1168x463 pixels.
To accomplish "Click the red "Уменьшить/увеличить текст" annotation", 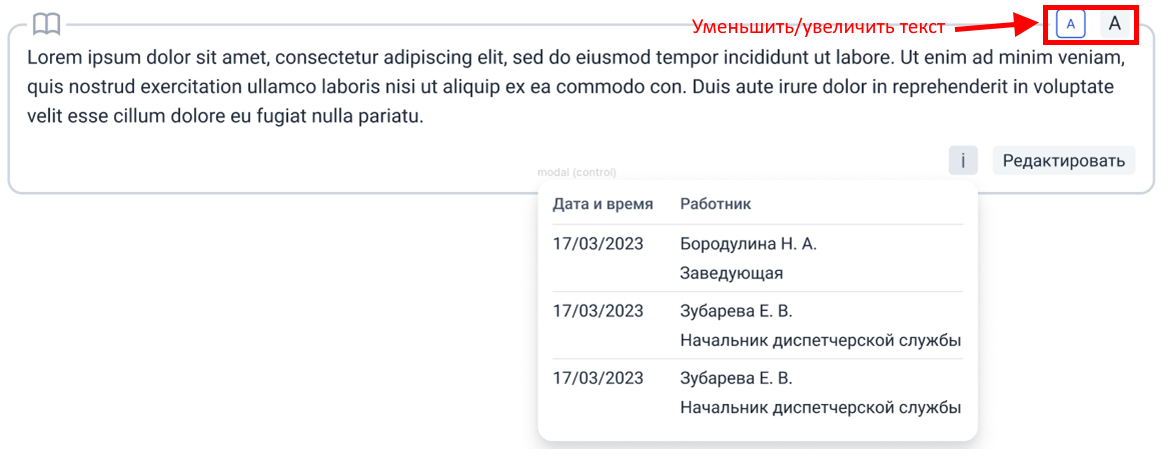I will pos(819,26).
